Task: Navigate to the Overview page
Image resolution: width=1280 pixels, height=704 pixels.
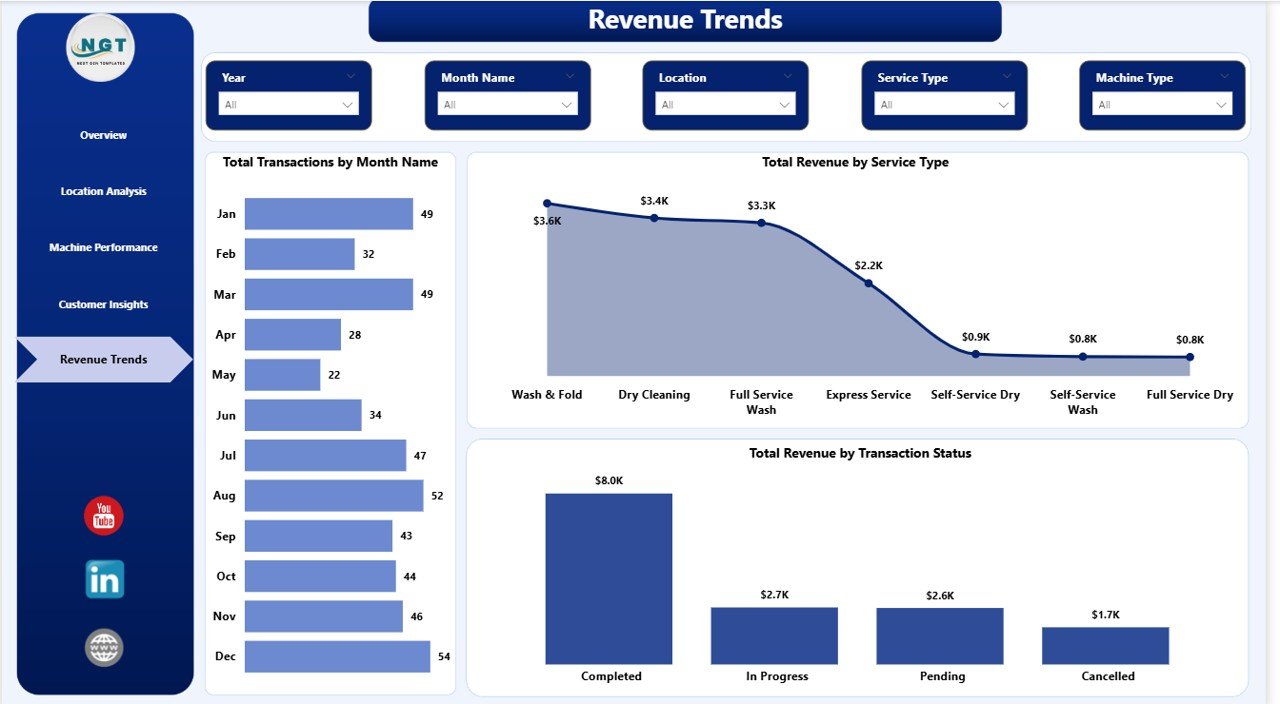Action: point(103,135)
